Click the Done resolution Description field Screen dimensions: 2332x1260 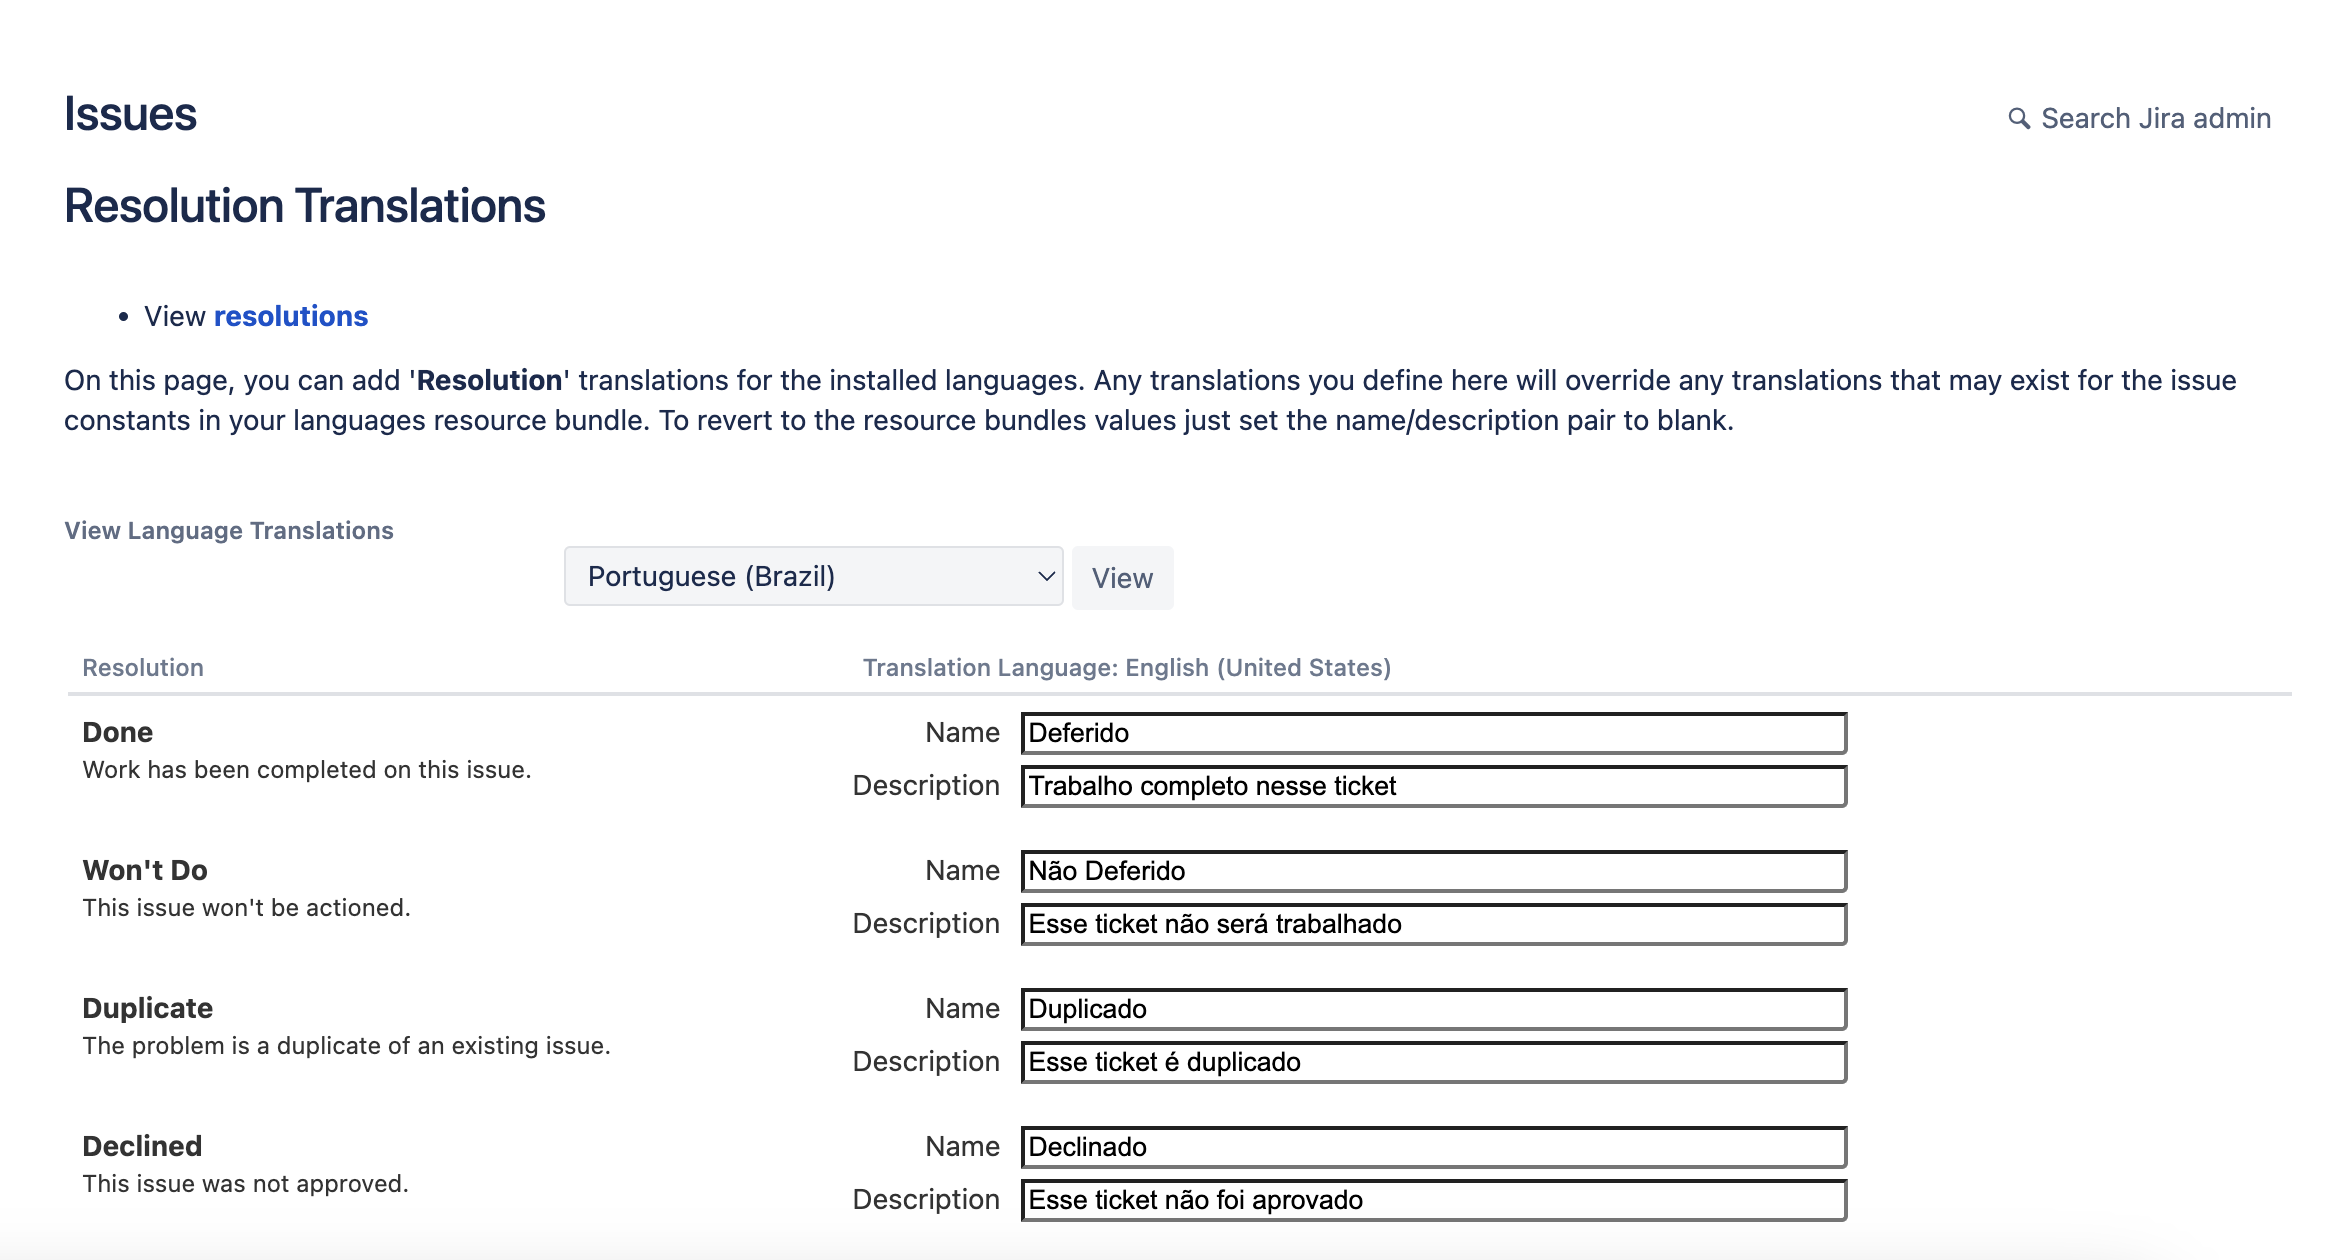point(1432,786)
